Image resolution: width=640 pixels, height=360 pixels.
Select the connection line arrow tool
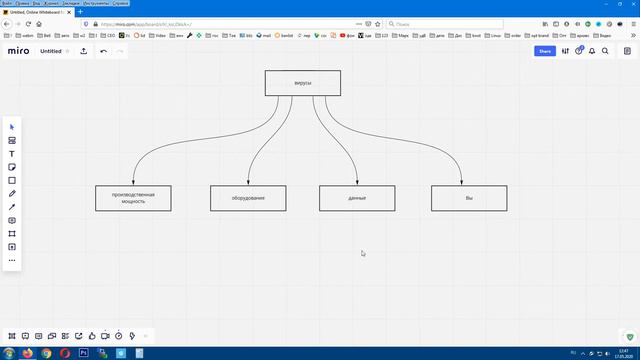point(12,207)
